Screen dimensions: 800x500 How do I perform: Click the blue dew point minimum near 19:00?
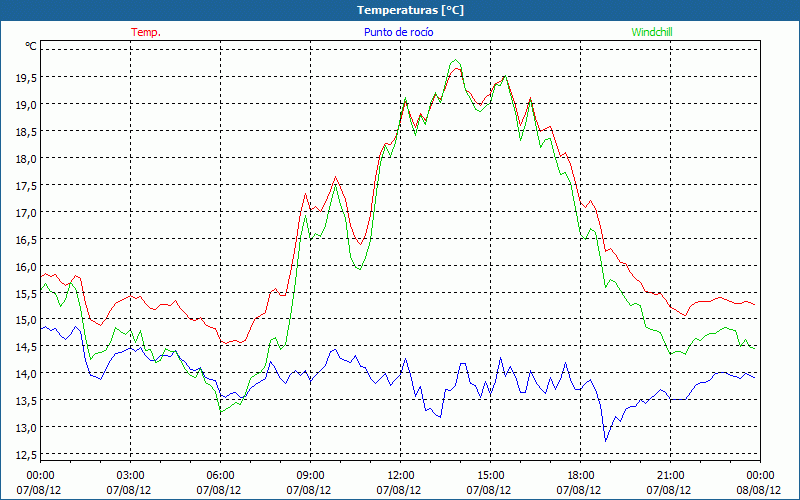[x=606, y=441]
